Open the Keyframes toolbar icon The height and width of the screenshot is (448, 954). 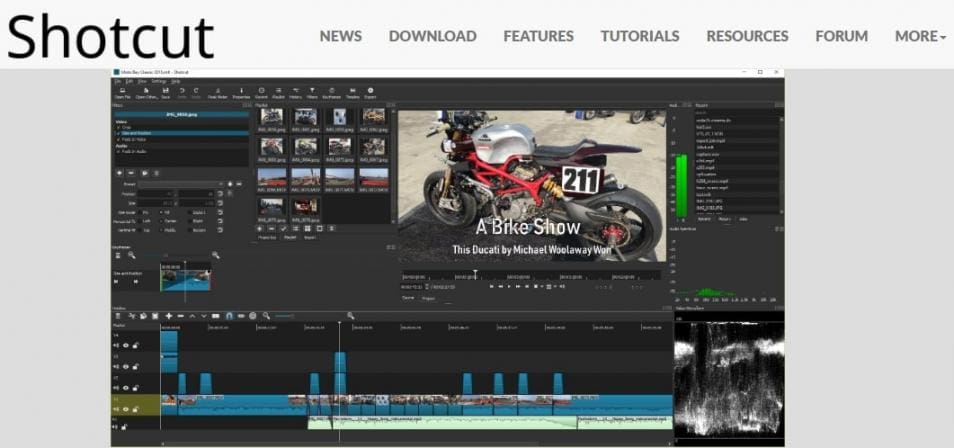pyautogui.click(x=331, y=92)
